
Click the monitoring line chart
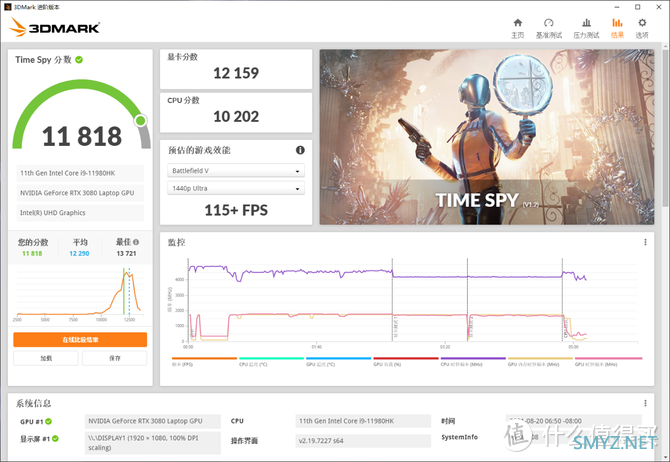point(412,300)
